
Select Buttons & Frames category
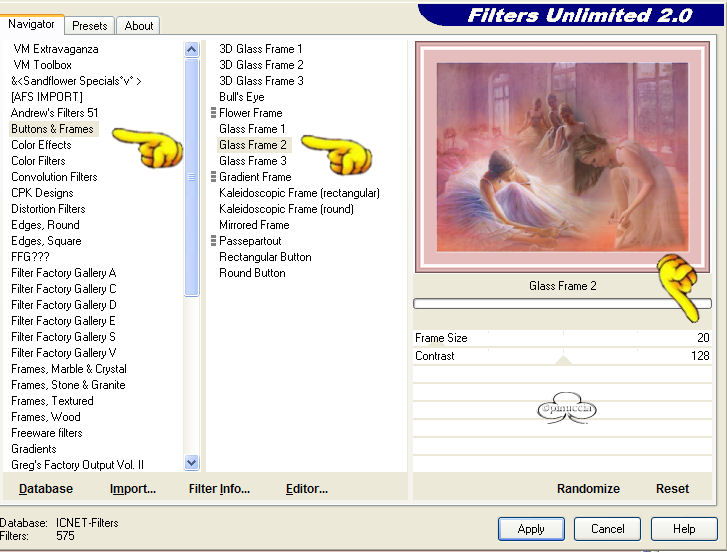point(52,129)
